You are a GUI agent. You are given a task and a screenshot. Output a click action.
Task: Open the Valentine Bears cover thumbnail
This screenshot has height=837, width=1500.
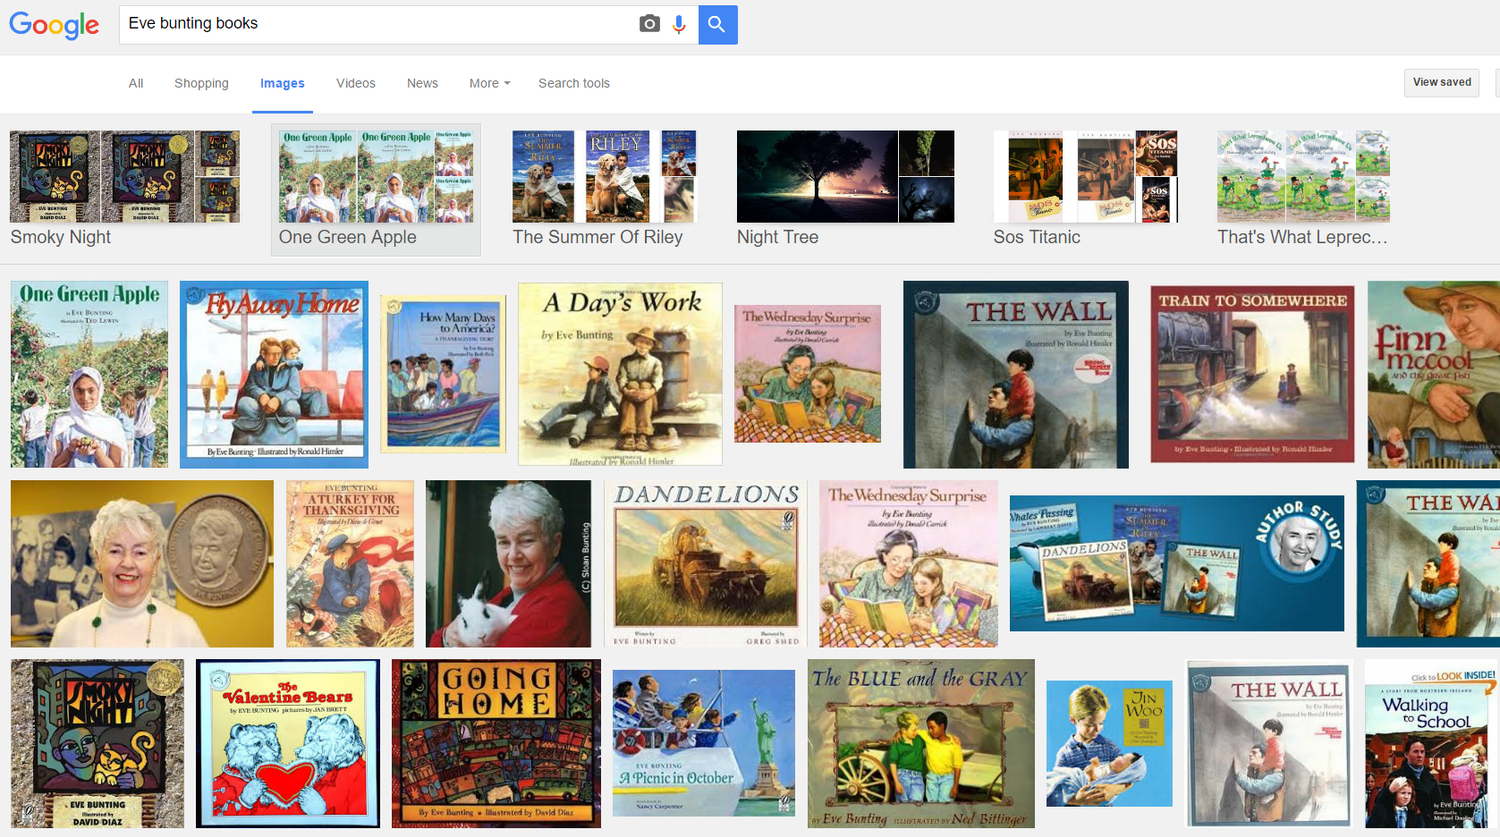[x=289, y=743]
